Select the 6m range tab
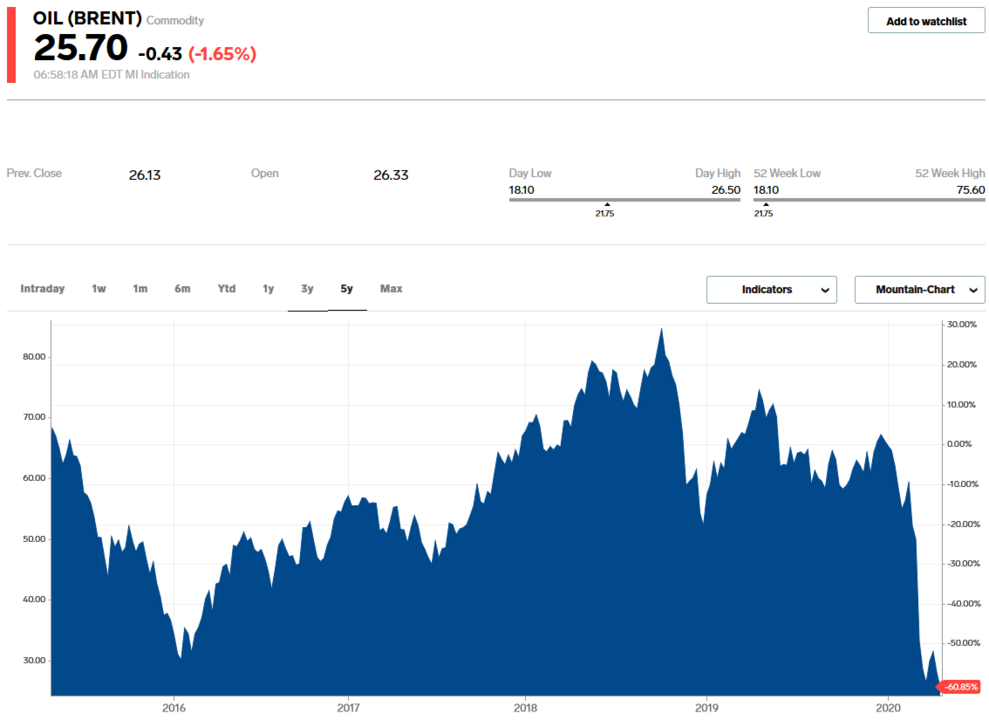 click(x=182, y=289)
